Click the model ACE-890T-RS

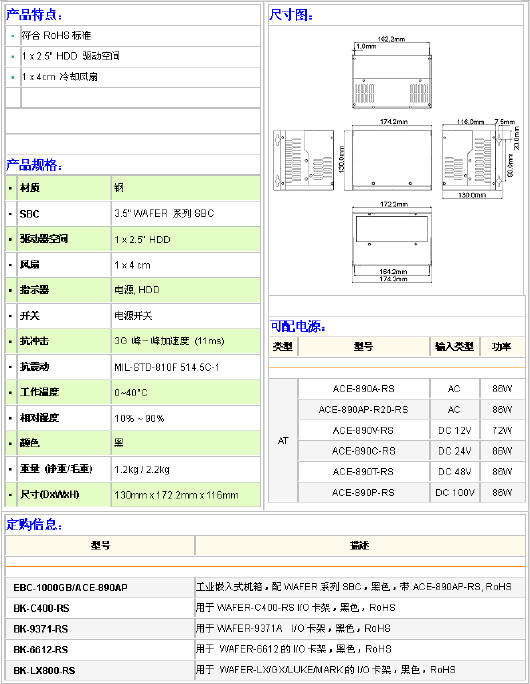[363, 472]
